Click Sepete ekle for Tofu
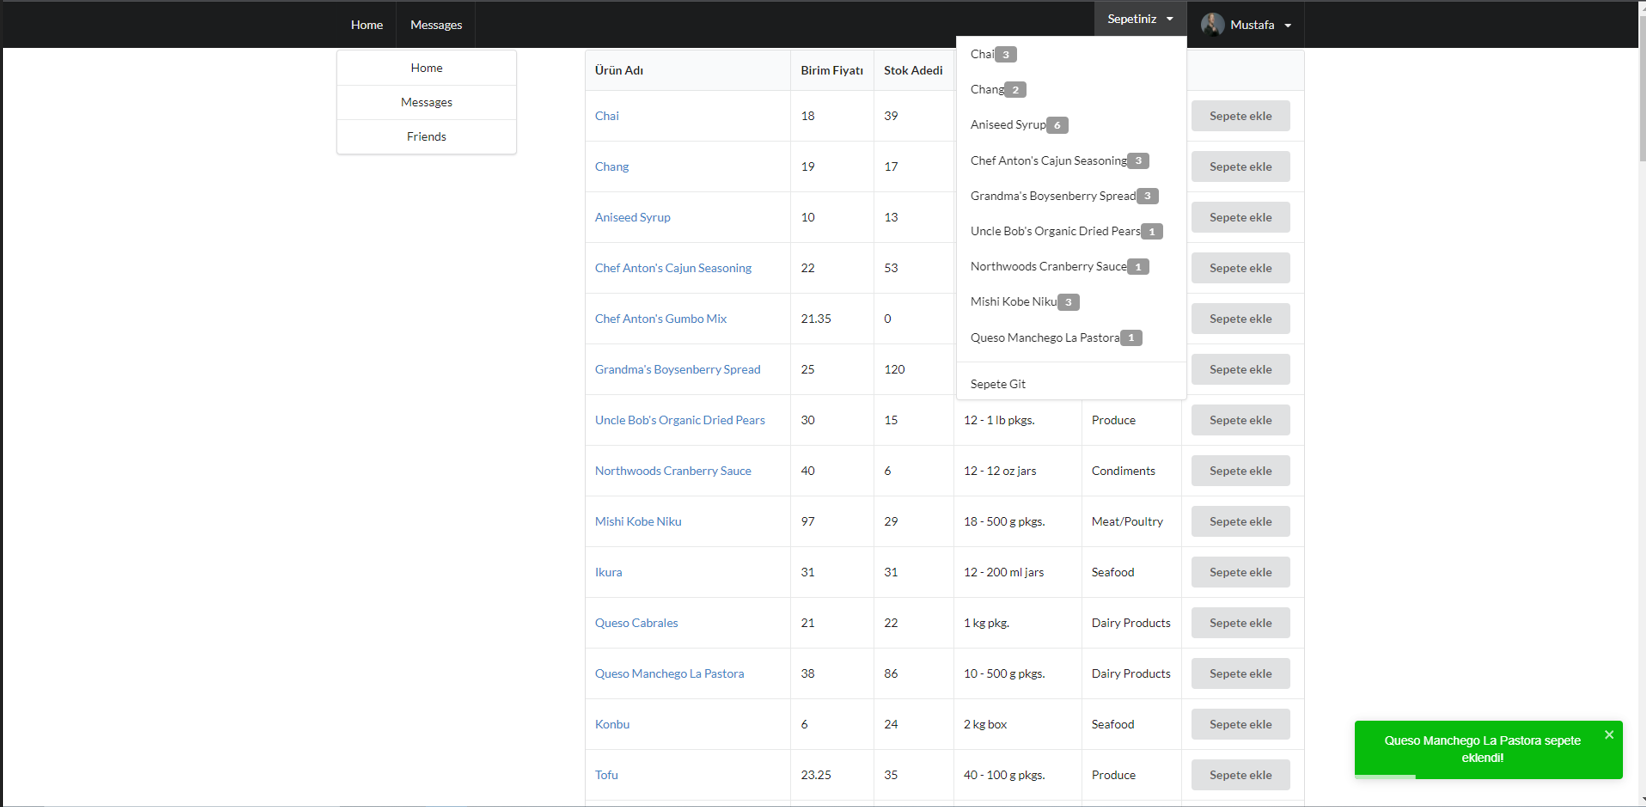1646x807 pixels. 1240,775
